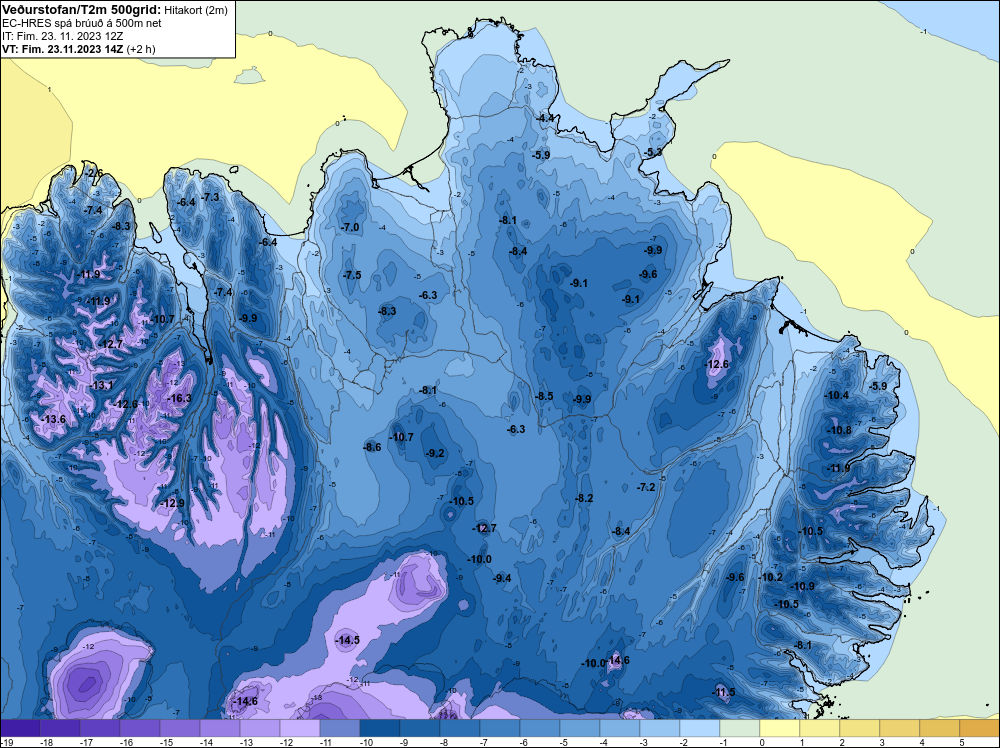Select the yellow legend swatch between 0 and 1
The image size is (1000, 748).
[779, 728]
